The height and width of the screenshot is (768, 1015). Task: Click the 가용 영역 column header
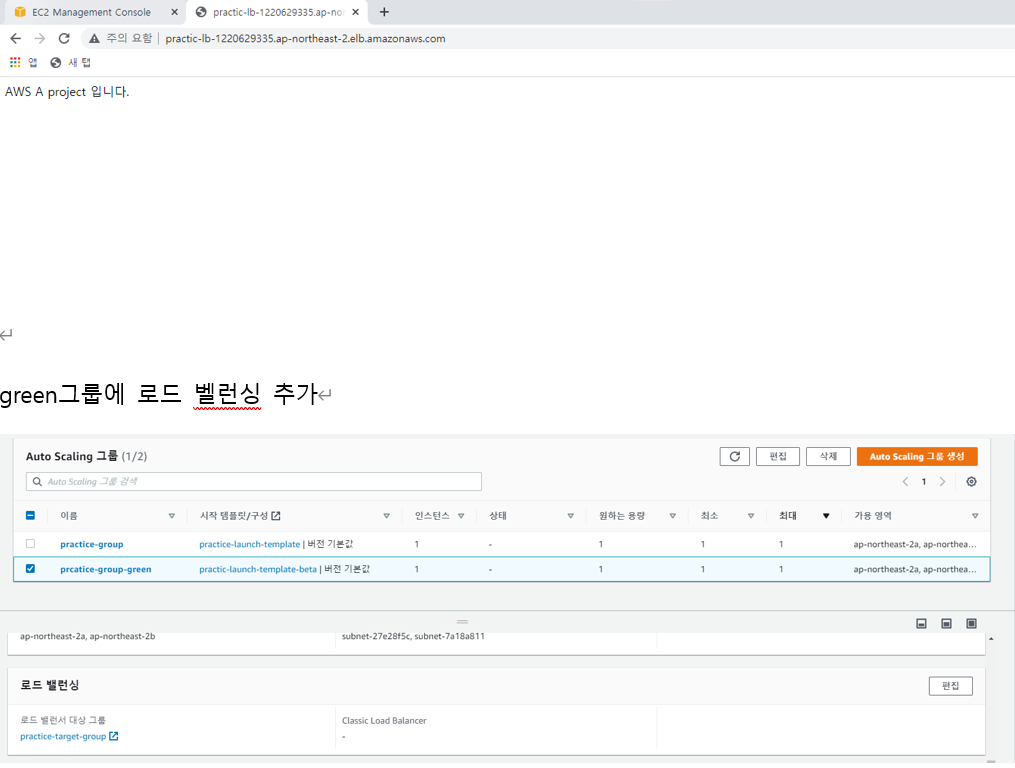pyautogui.click(x=873, y=516)
